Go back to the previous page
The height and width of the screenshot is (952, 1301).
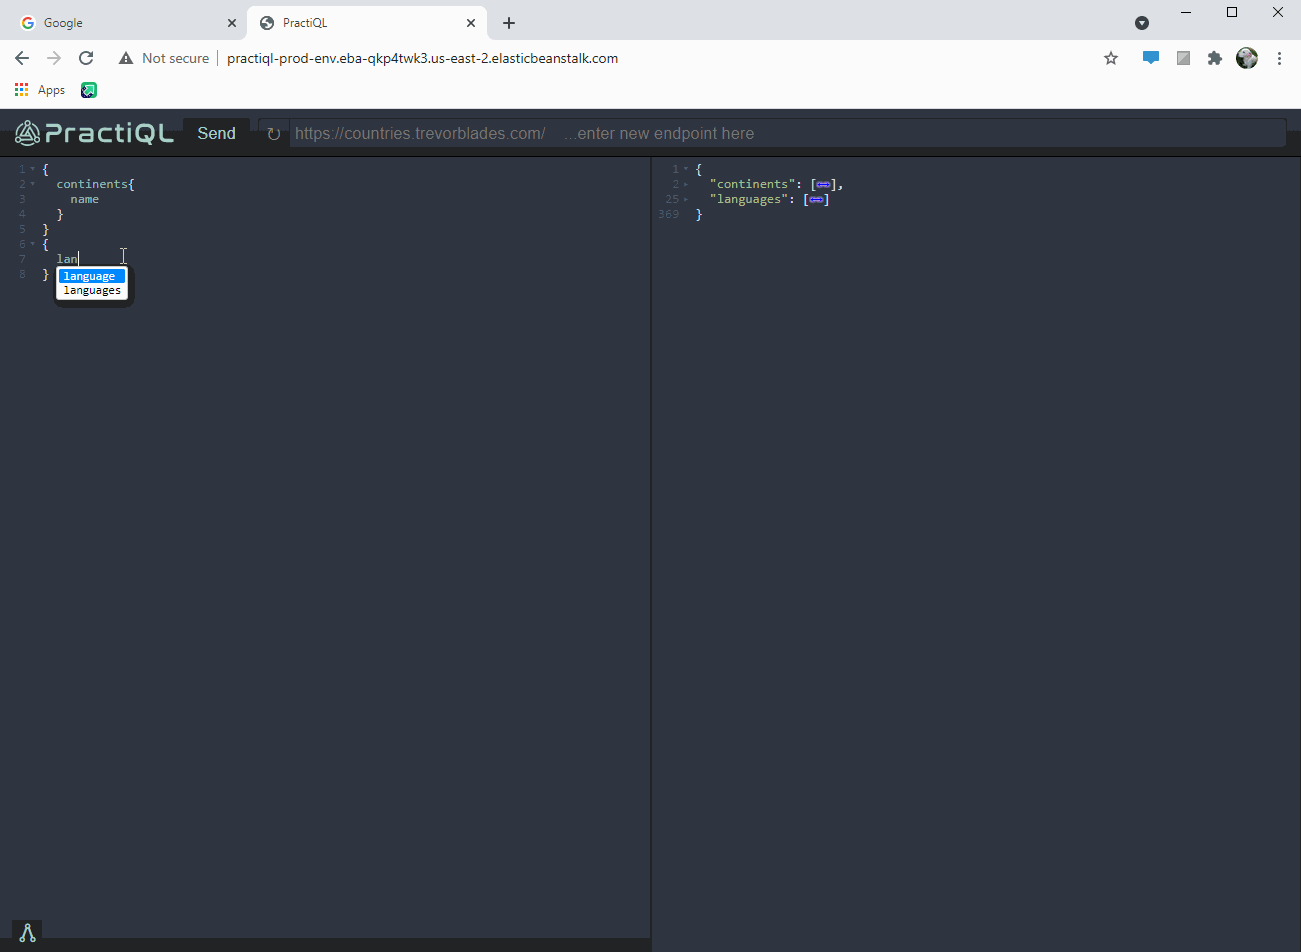pyautogui.click(x=22, y=58)
